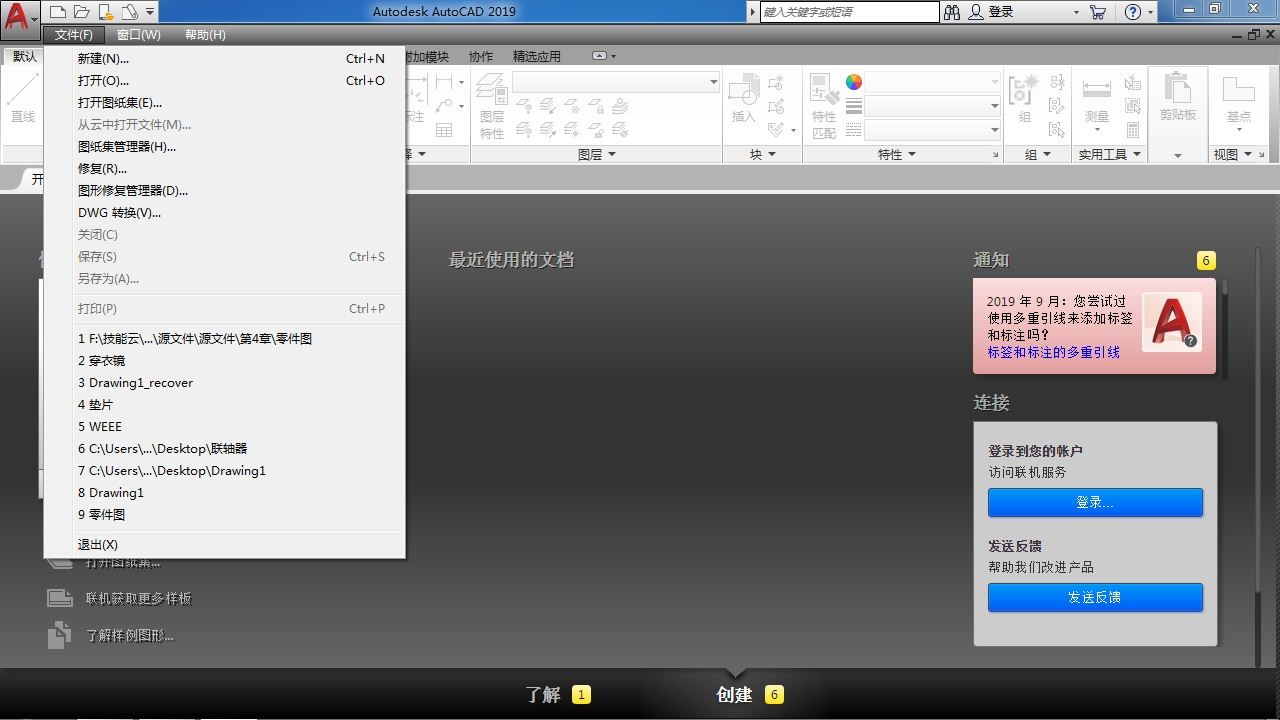The height and width of the screenshot is (720, 1280).
Task: Switch to the 精选应用 ribbon tab
Action: pyautogui.click(x=537, y=57)
